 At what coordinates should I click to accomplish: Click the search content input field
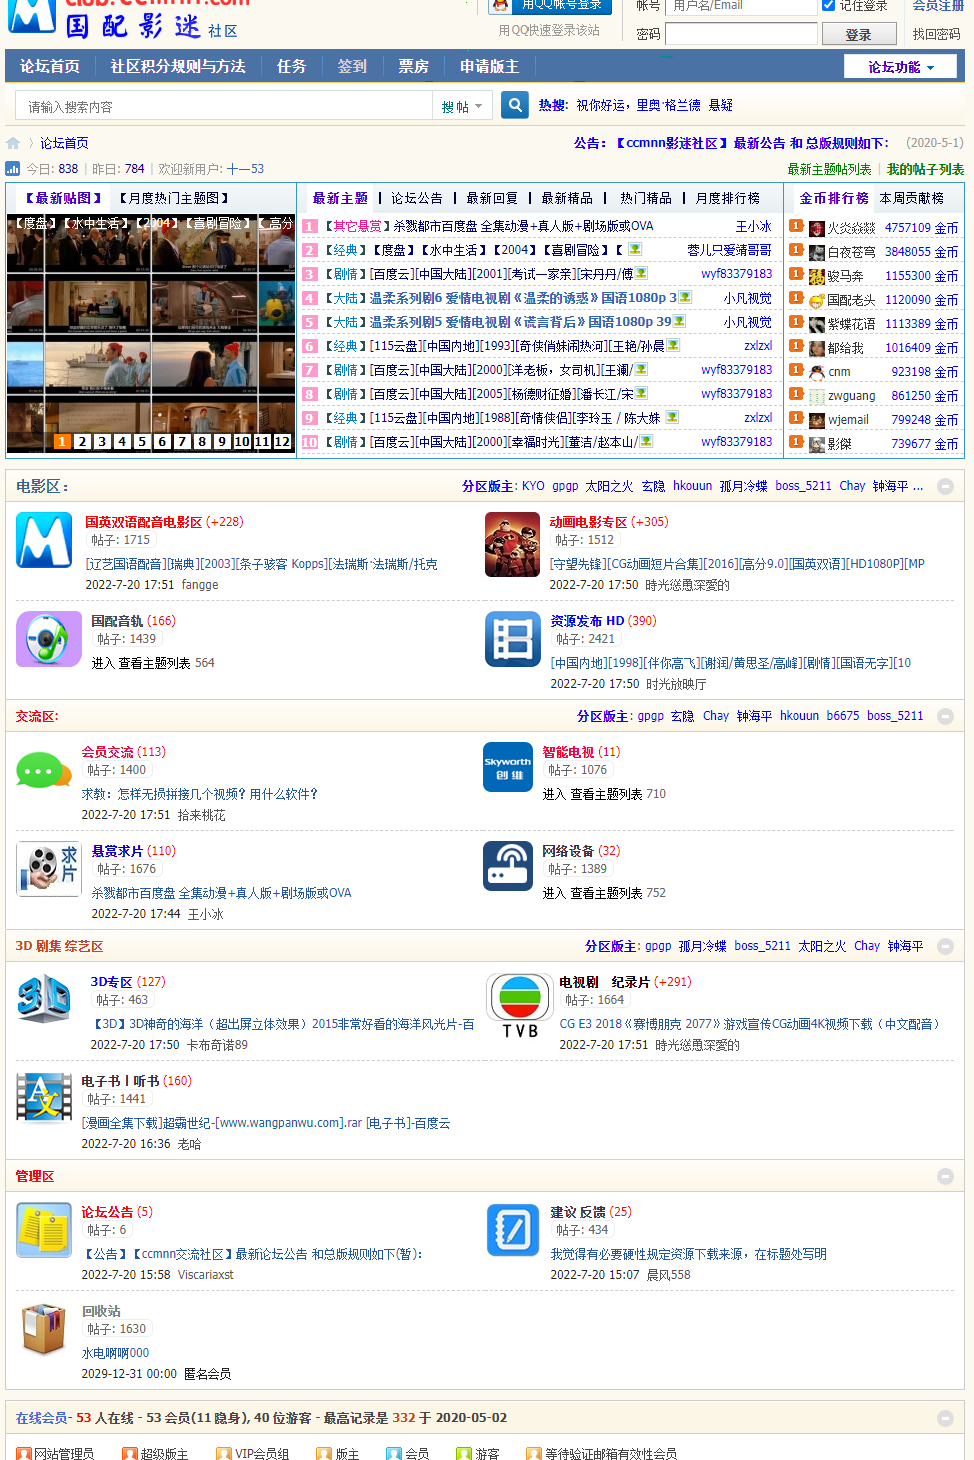(x=224, y=106)
